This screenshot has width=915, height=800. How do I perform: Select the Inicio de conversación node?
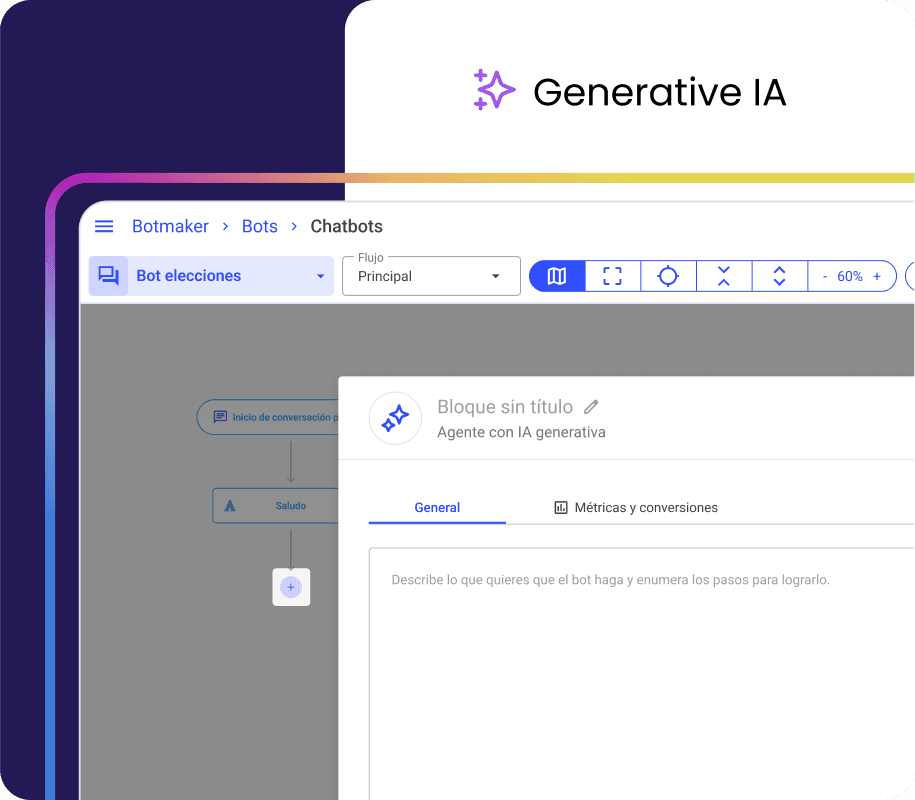click(268, 417)
